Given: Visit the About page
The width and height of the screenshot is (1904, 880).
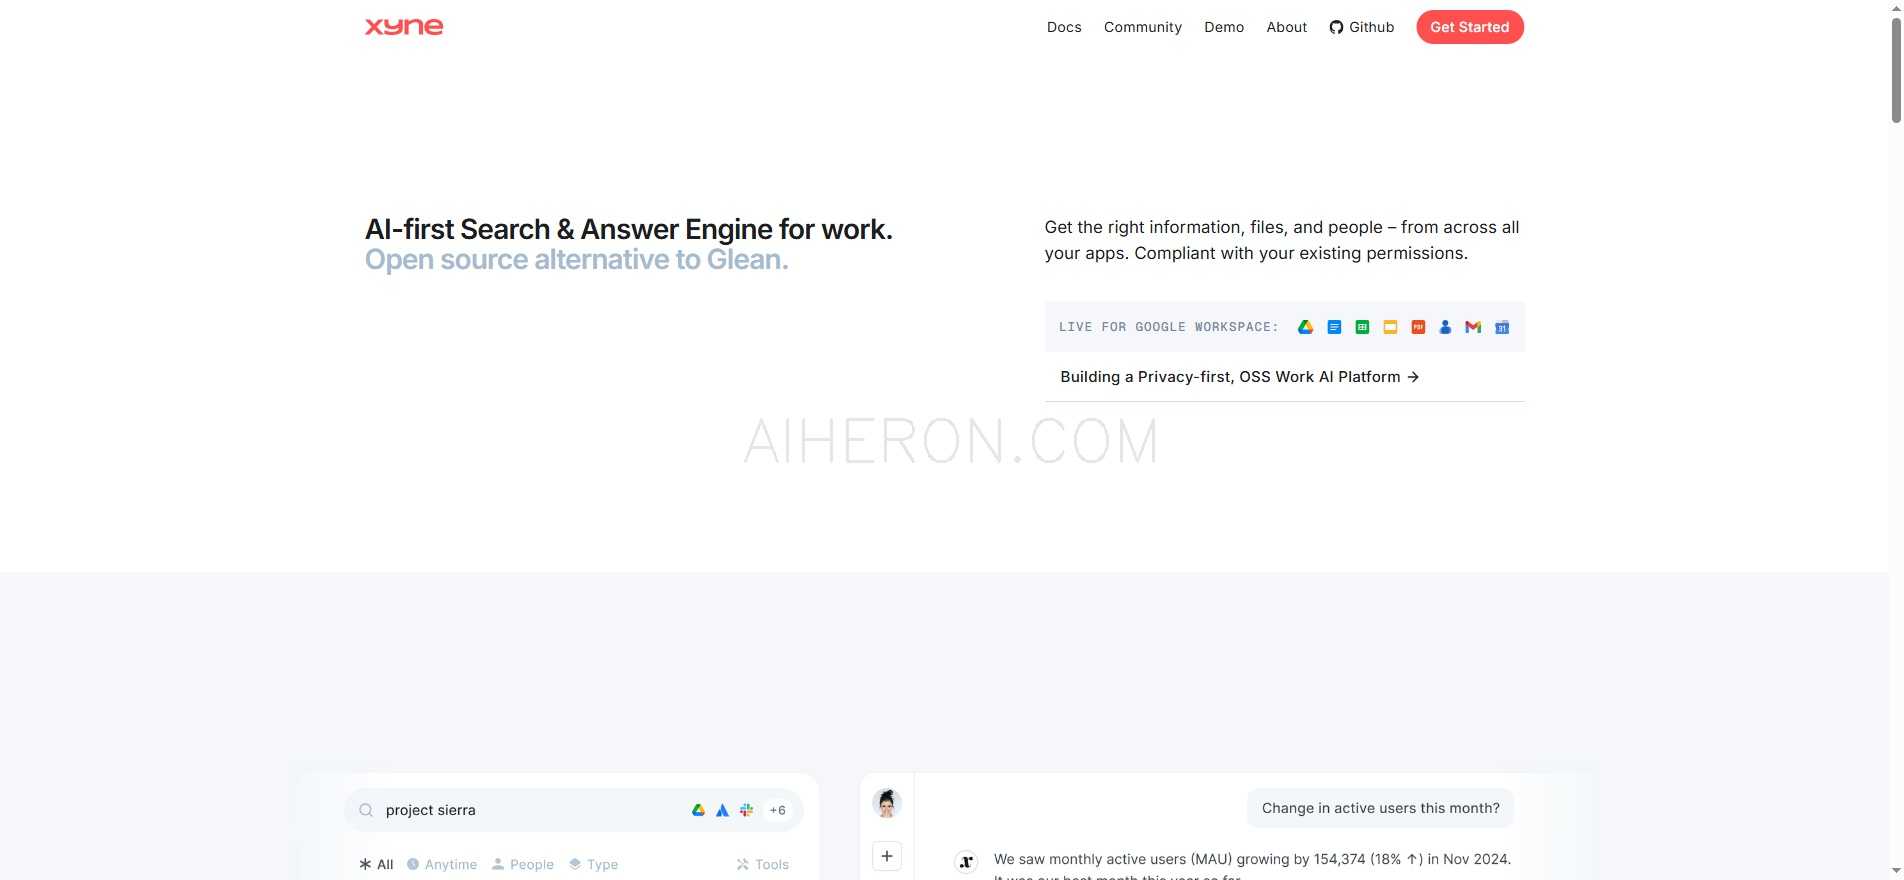Looking at the screenshot, I should (1286, 27).
